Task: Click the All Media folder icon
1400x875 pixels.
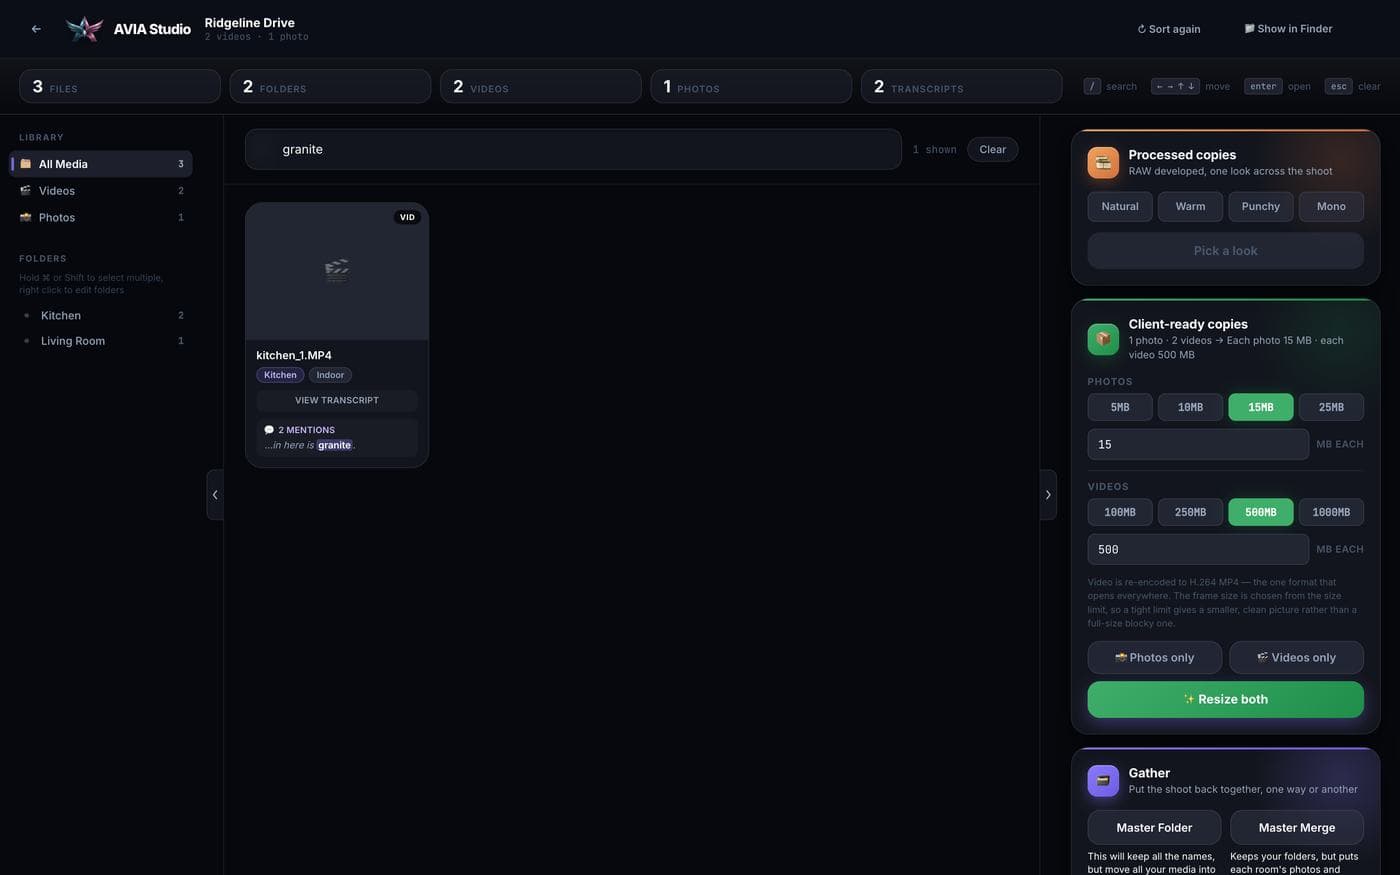Action: (26, 164)
